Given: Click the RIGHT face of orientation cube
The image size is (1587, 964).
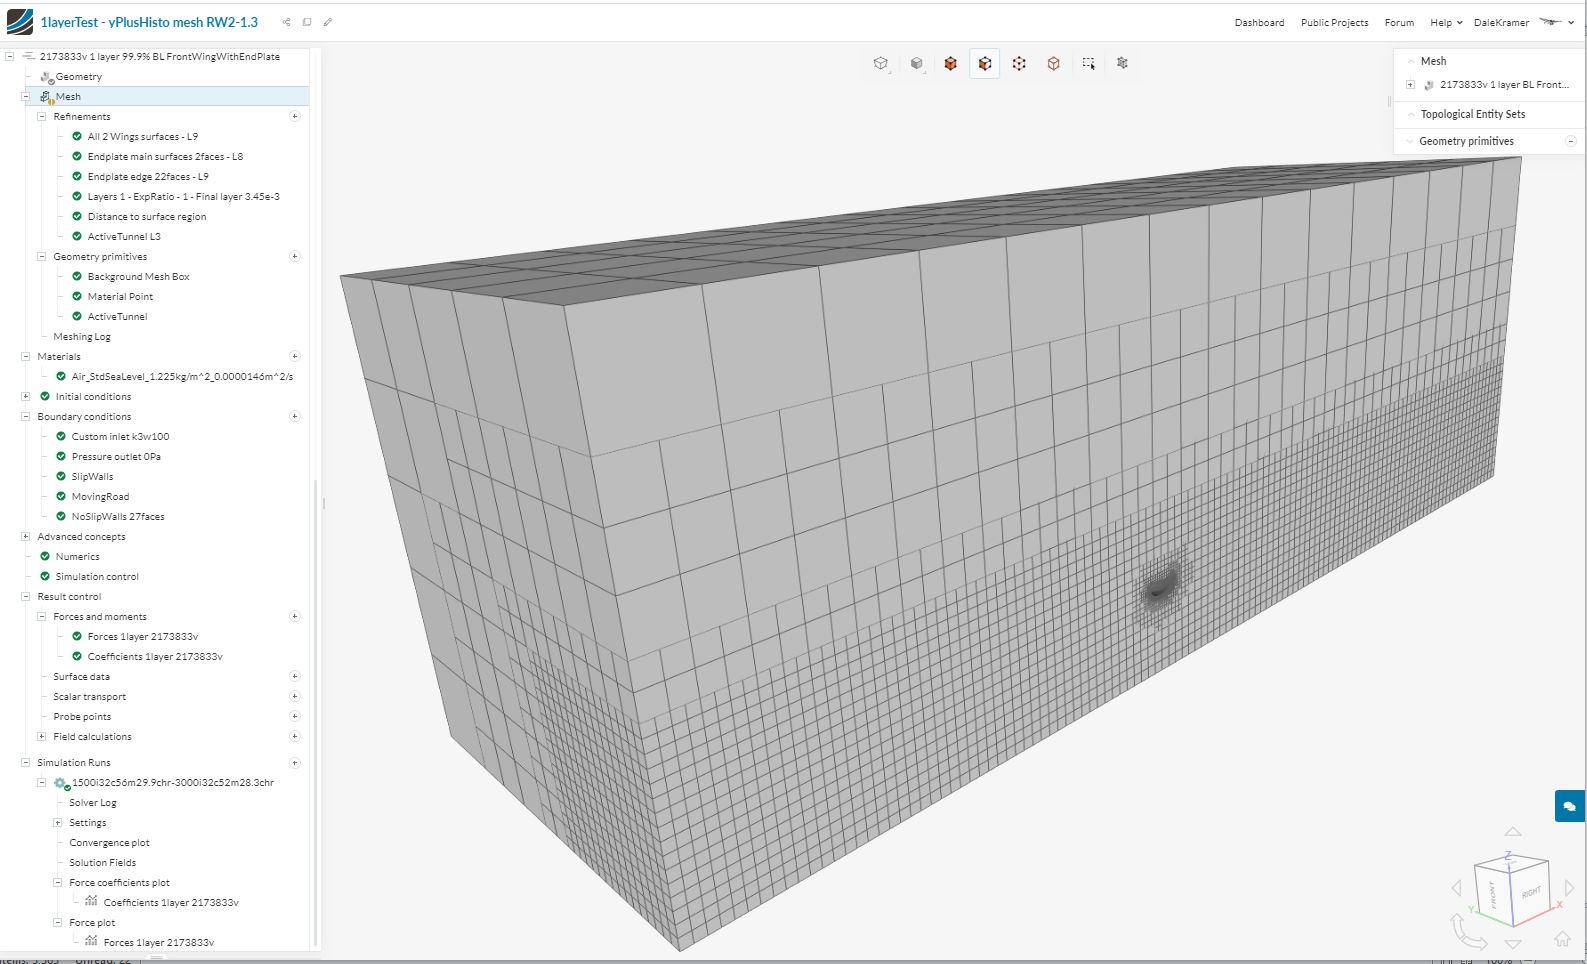Looking at the screenshot, I should (x=1531, y=893).
